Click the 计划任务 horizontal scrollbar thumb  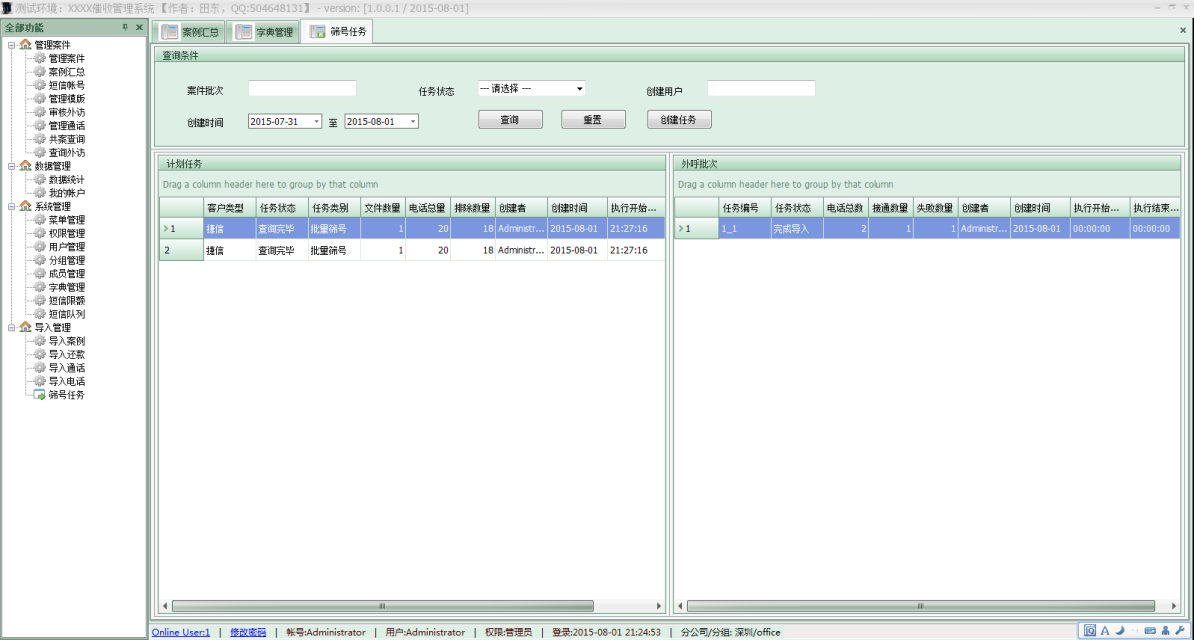point(382,606)
